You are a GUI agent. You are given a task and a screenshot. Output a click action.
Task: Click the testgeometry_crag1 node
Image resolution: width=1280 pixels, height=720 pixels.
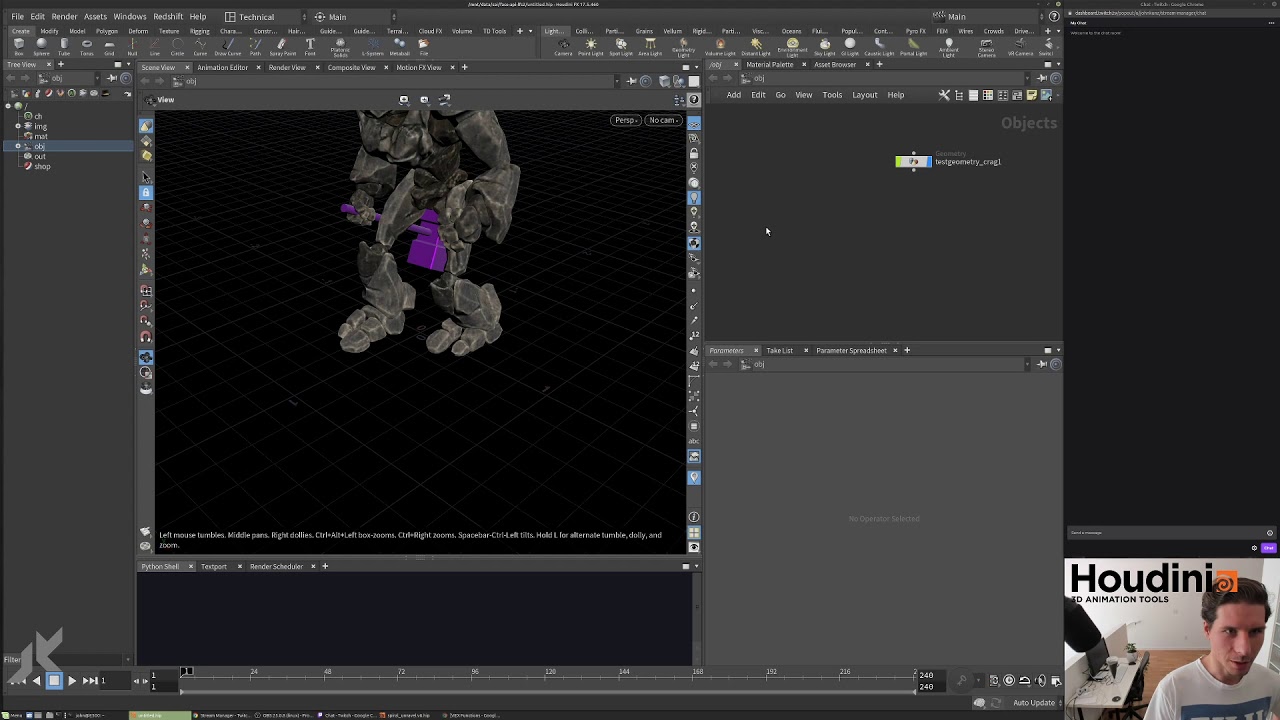[x=913, y=162]
